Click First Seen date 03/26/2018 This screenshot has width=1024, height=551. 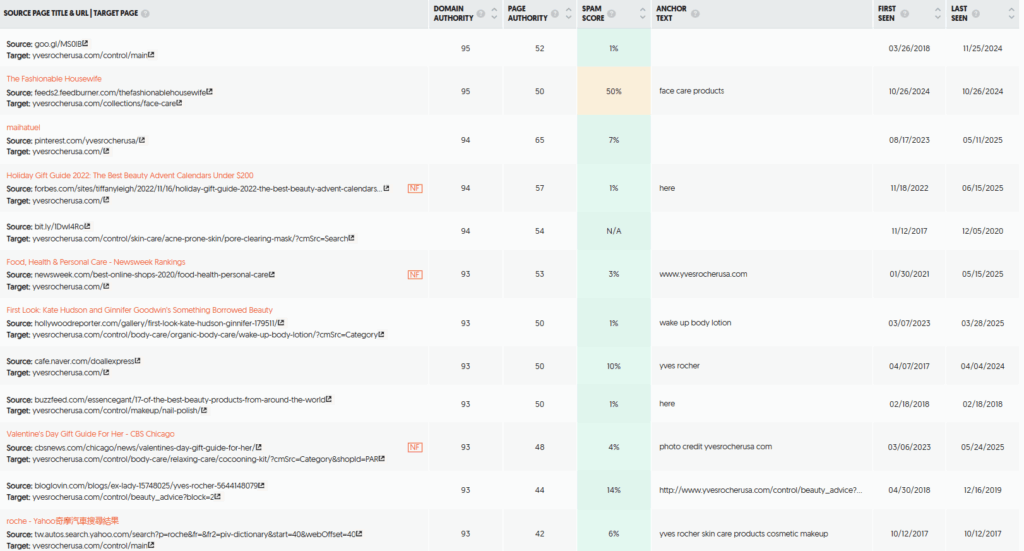point(909,48)
